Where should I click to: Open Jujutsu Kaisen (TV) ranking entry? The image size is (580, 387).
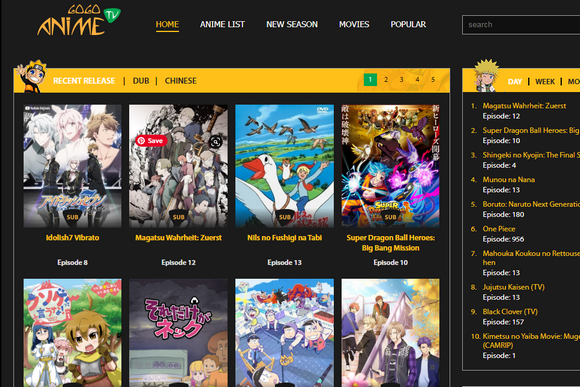[x=513, y=287]
